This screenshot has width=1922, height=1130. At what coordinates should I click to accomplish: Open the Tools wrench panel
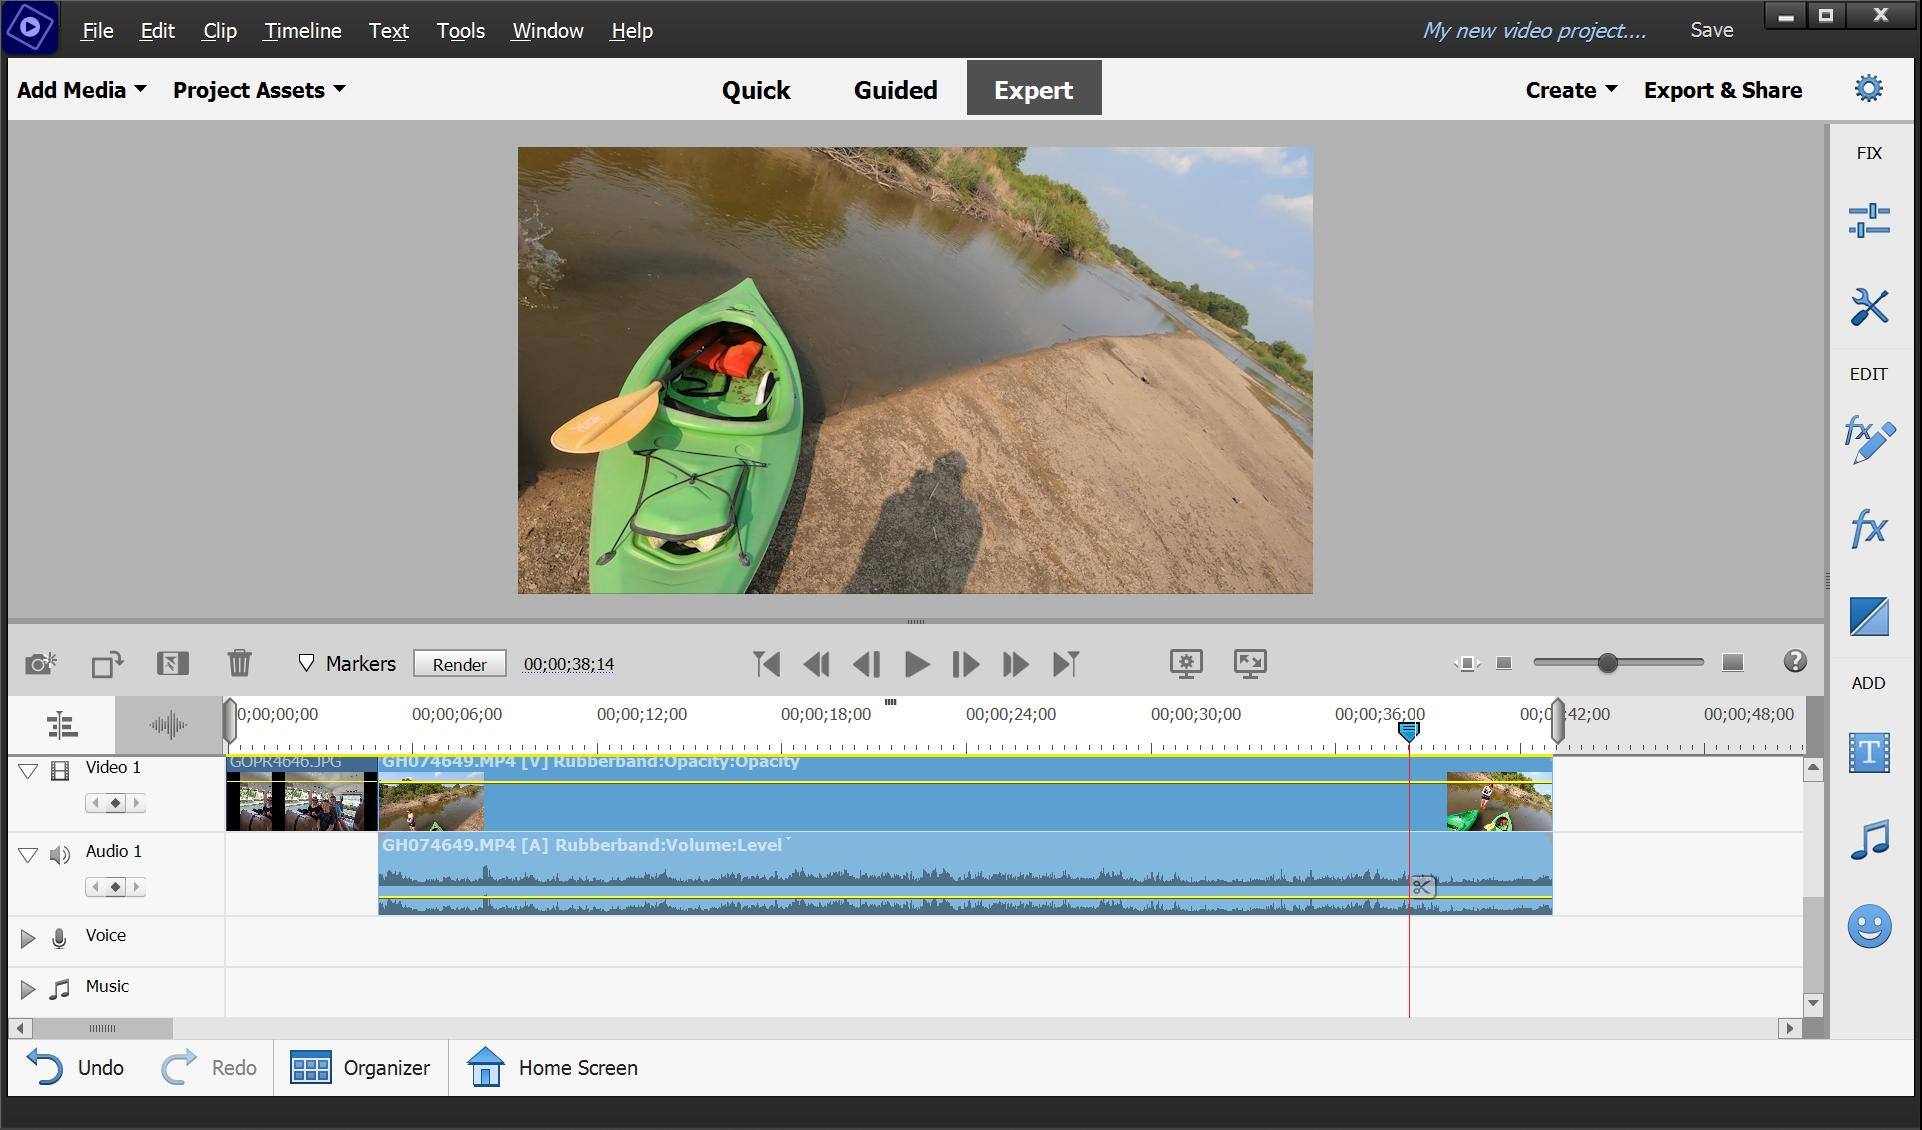point(1868,307)
